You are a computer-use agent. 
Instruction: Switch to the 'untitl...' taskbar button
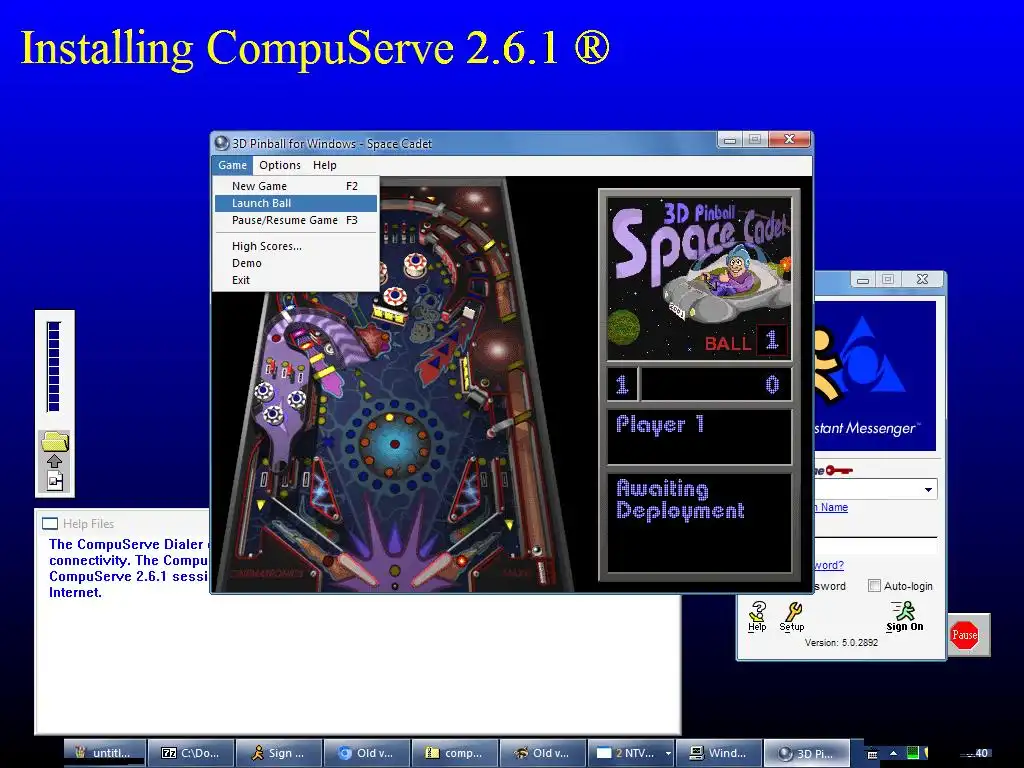(x=105, y=753)
